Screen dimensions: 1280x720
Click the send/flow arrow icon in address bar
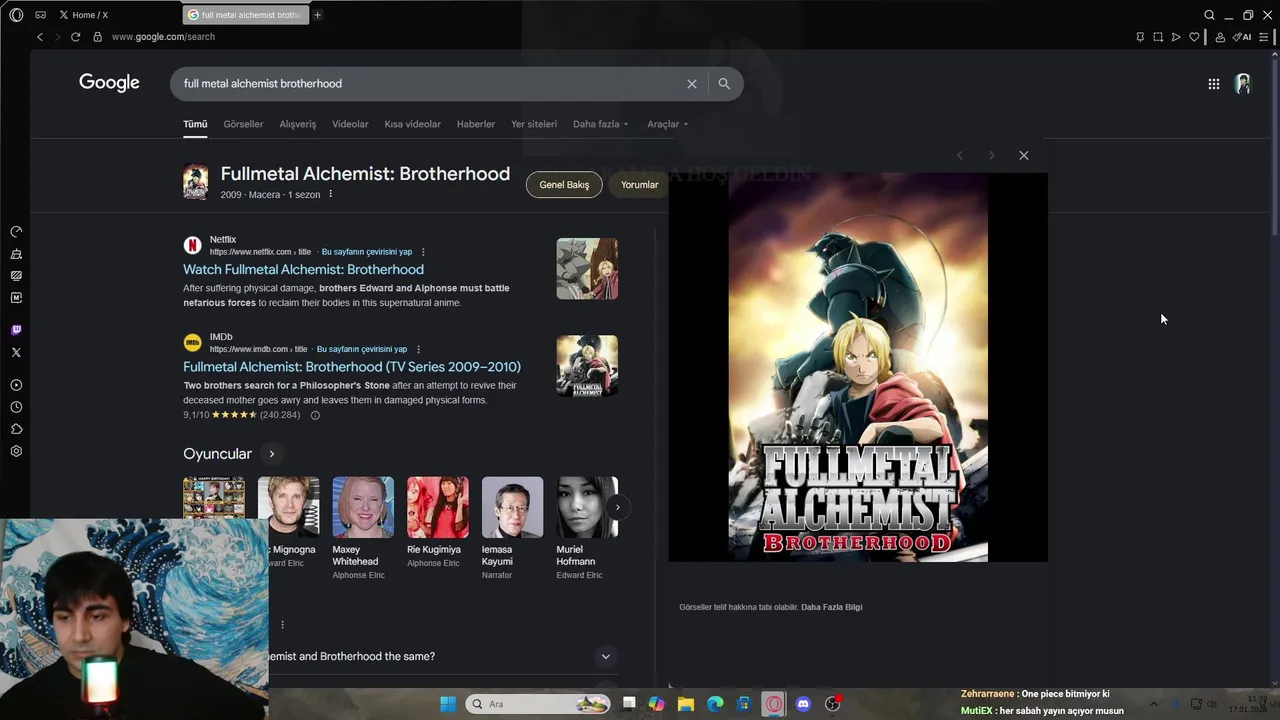[1176, 37]
